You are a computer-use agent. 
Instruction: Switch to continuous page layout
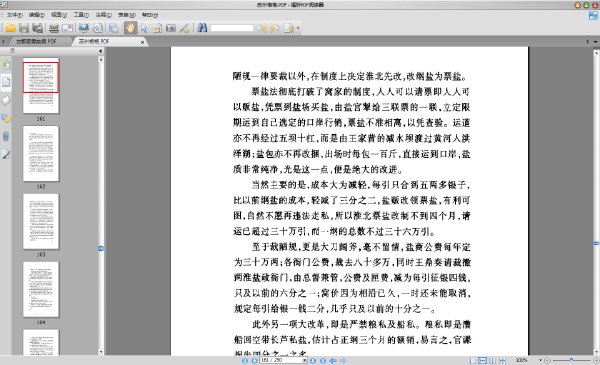point(482,360)
